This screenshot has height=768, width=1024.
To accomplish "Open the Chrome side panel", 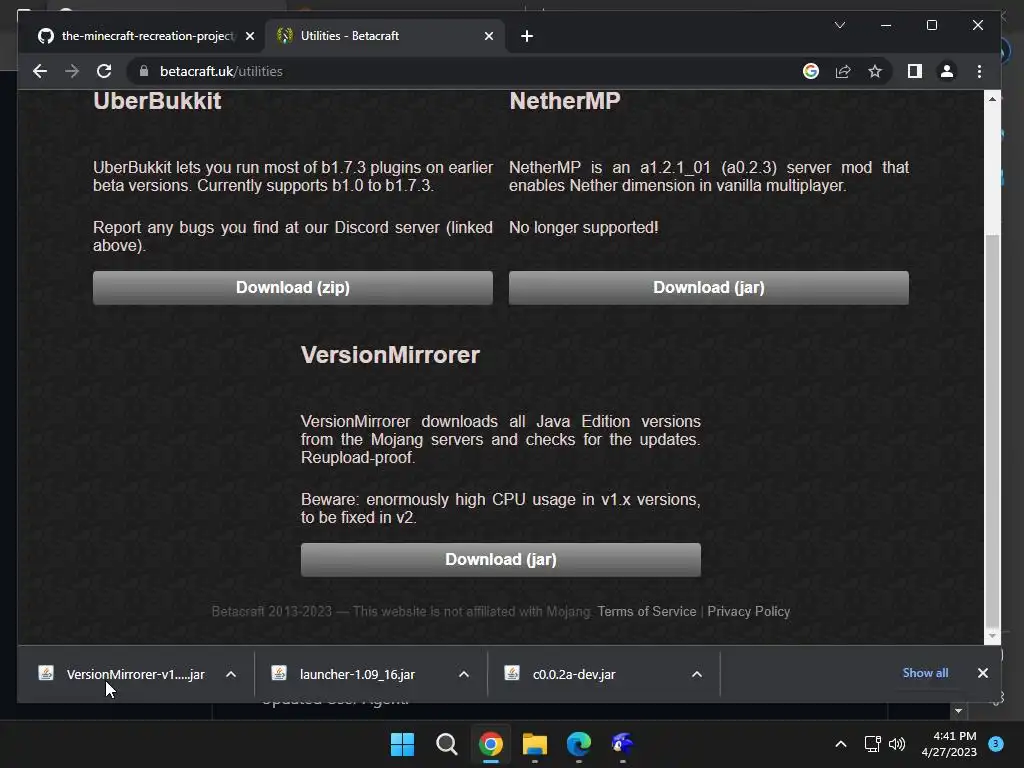I will [915, 71].
